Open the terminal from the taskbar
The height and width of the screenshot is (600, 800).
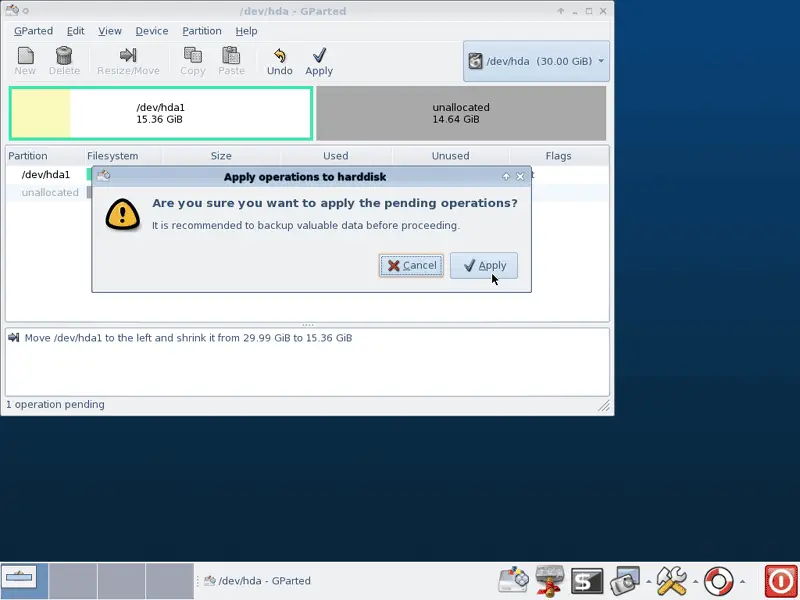[587, 581]
